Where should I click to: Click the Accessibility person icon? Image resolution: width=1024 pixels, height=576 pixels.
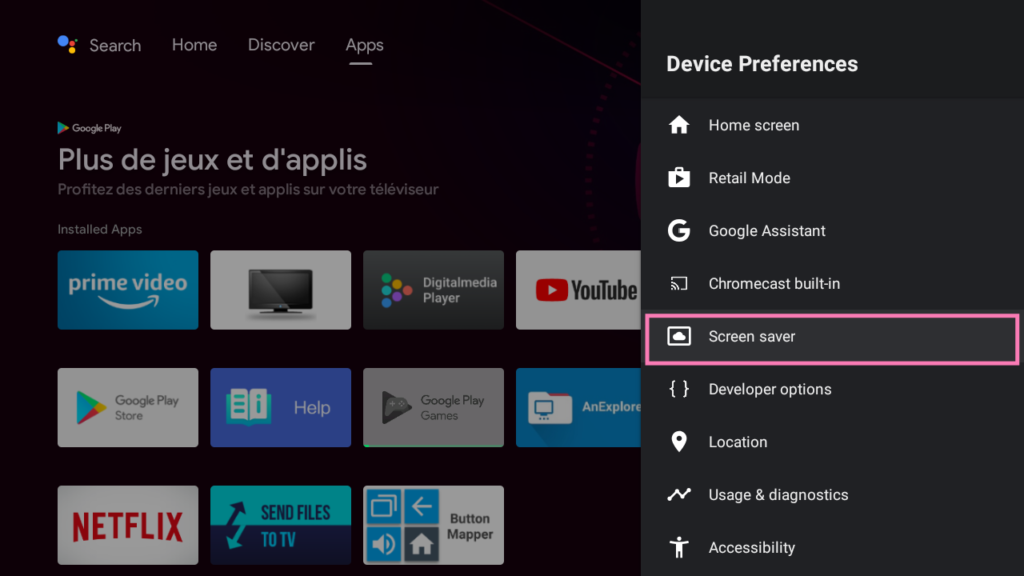[679, 547]
